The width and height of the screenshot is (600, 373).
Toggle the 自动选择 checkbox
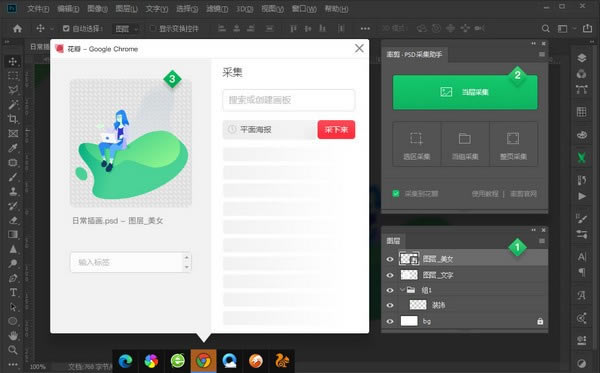(66, 28)
